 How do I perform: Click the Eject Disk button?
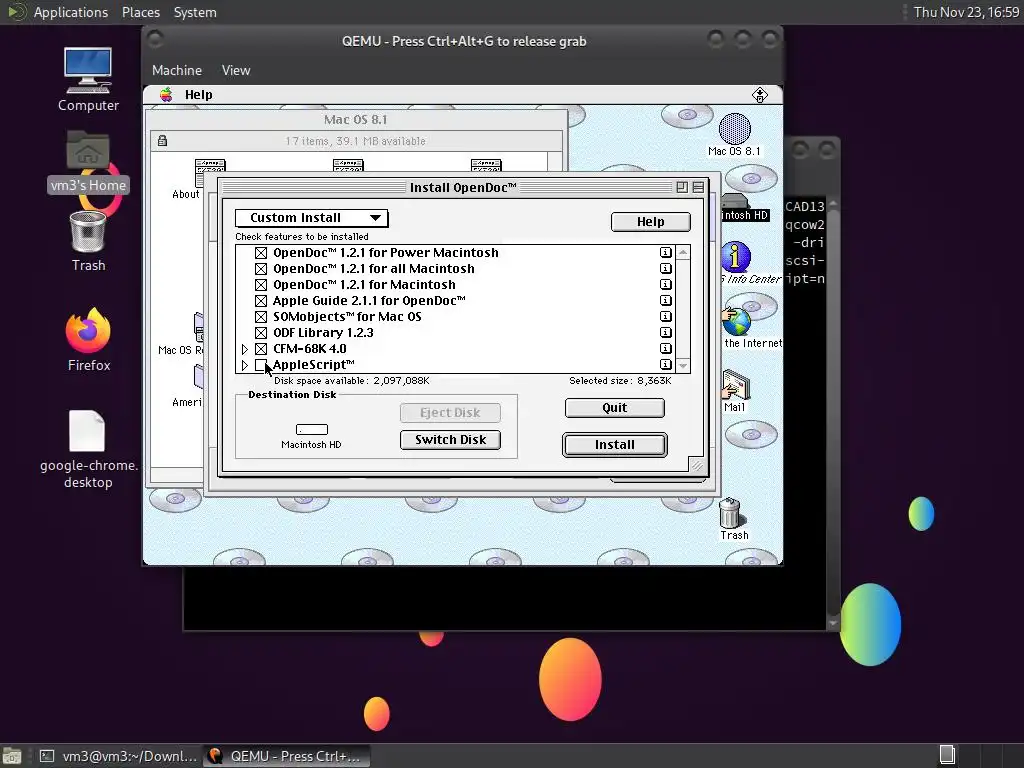451,413
